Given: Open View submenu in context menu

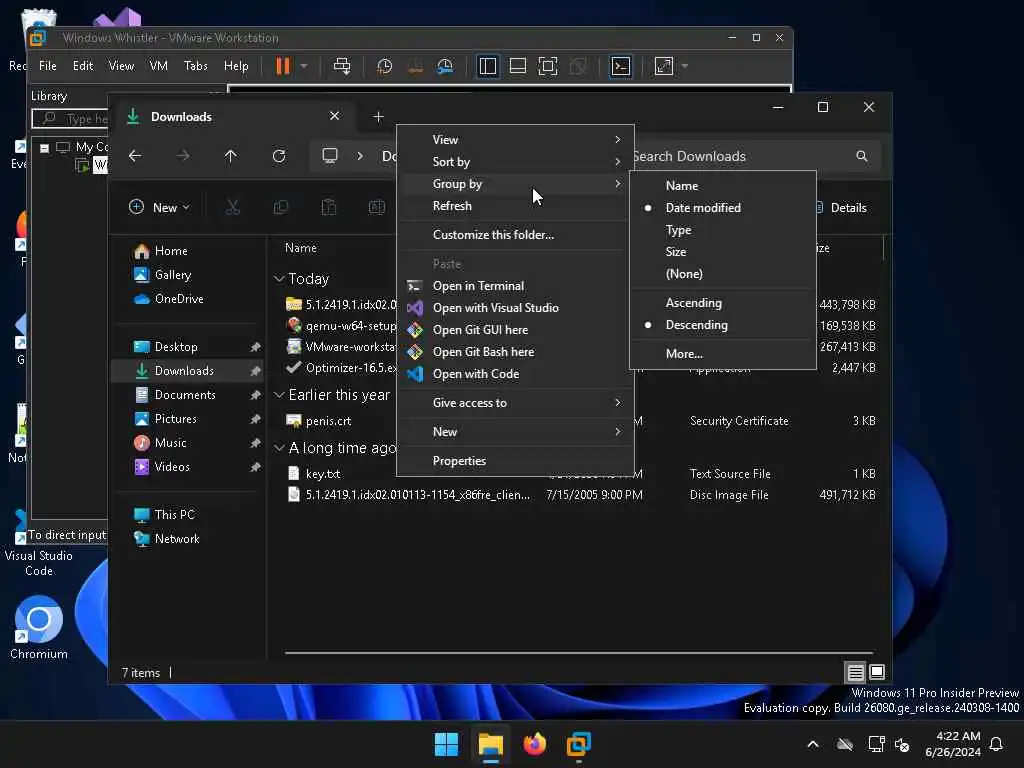Looking at the screenshot, I should pyautogui.click(x=515, y=140).
